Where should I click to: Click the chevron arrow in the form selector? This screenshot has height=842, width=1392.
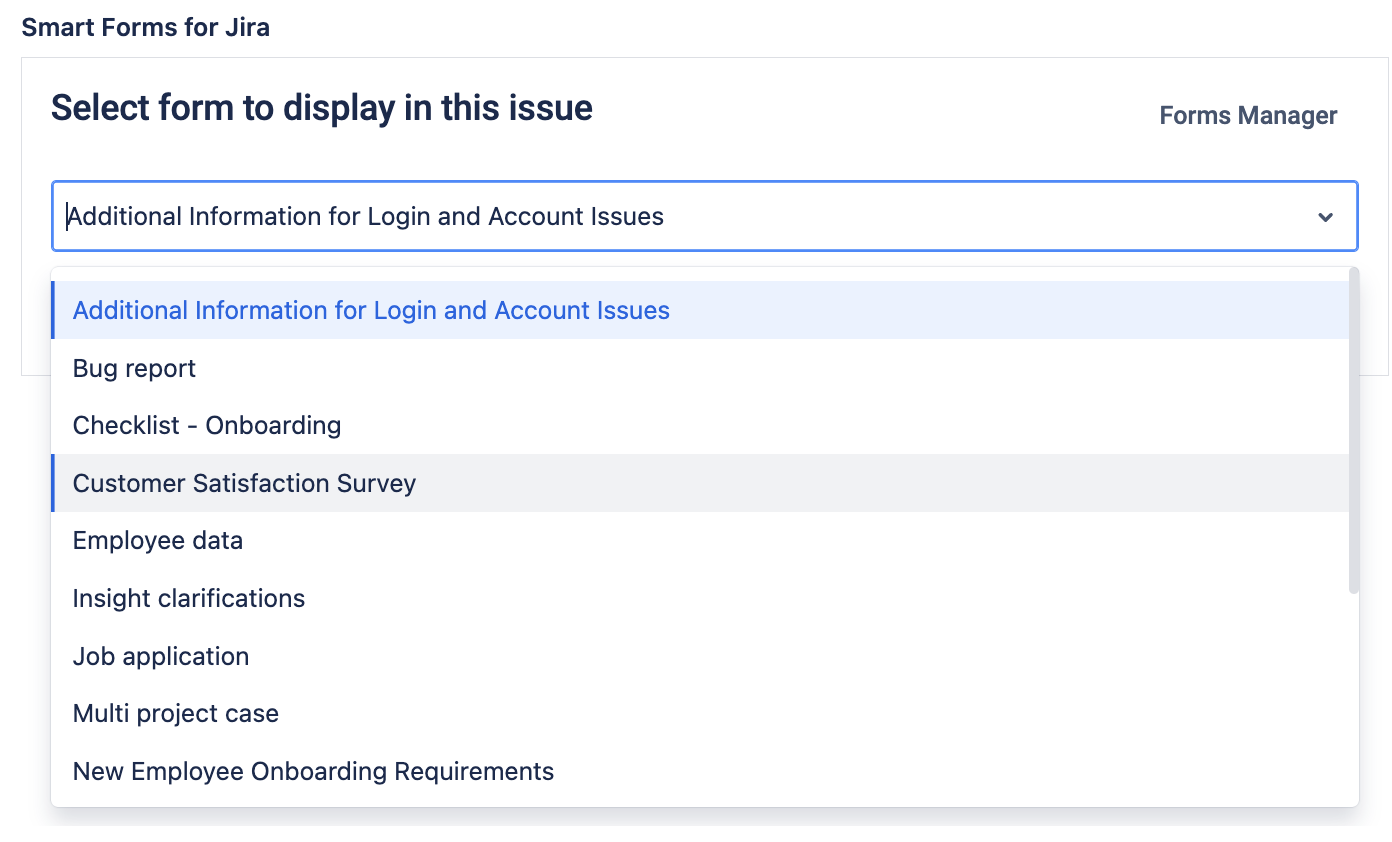point(1326,217)
